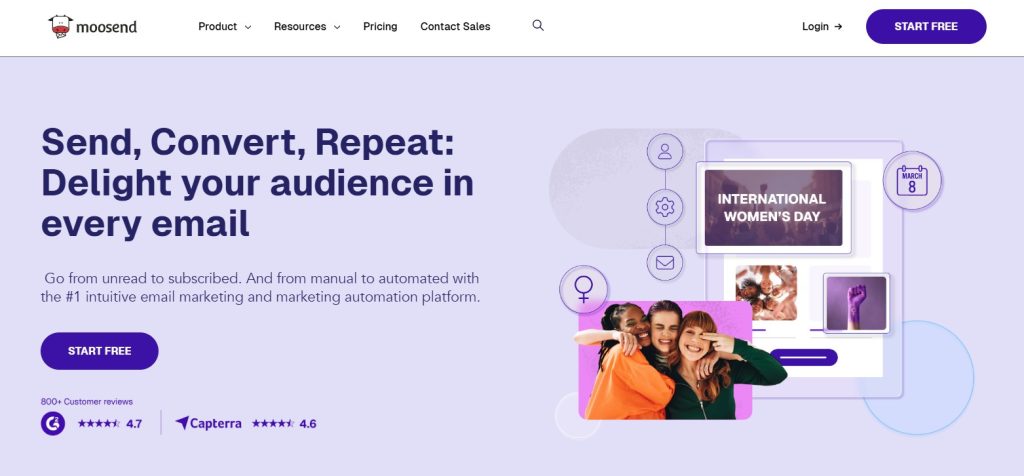Click the group huddle photo thumbnail

[766, 293]
